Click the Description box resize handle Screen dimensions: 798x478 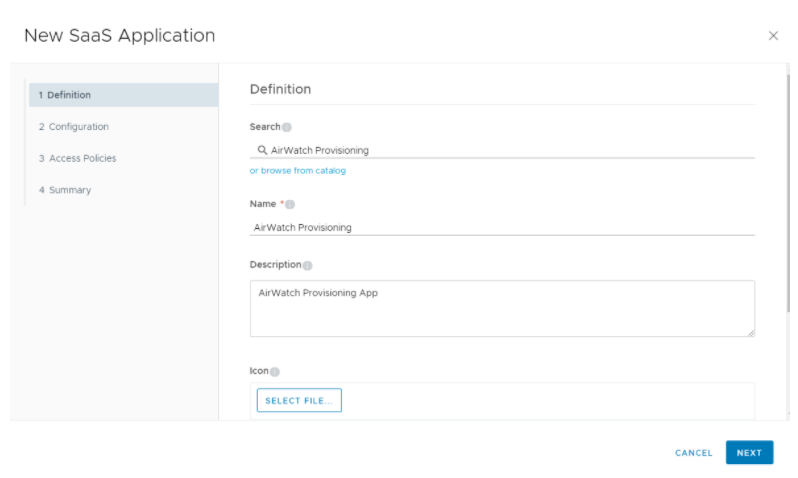click(x=750, y=332)
